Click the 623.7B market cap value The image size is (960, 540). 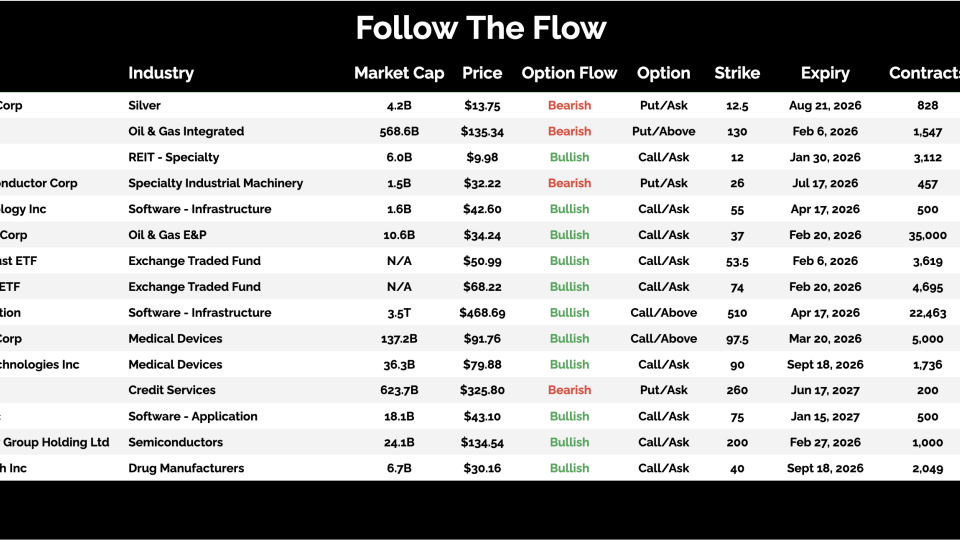tap(399, 390)
